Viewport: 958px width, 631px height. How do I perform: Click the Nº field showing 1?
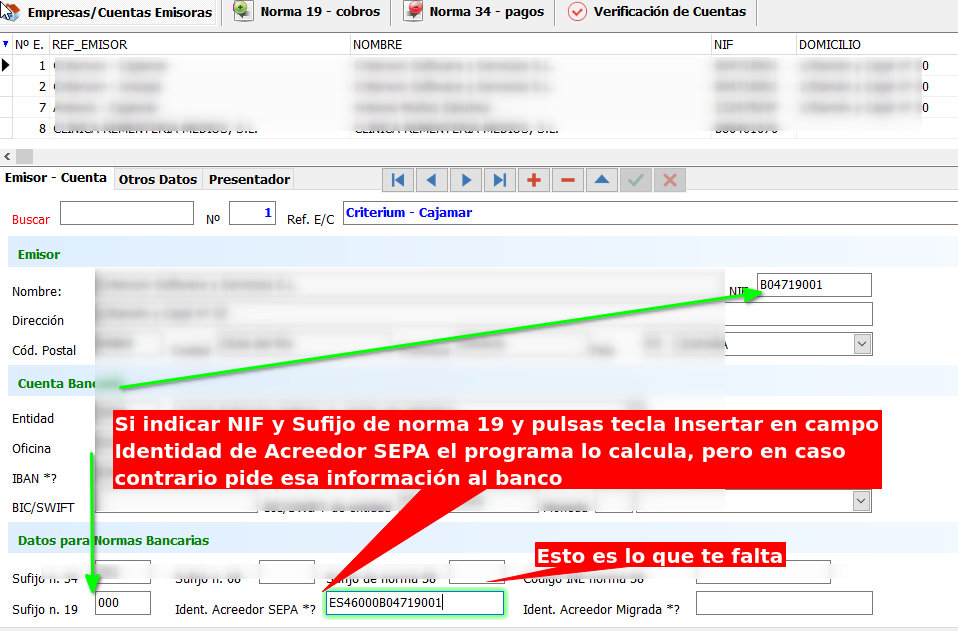click(x=252, y=213)
